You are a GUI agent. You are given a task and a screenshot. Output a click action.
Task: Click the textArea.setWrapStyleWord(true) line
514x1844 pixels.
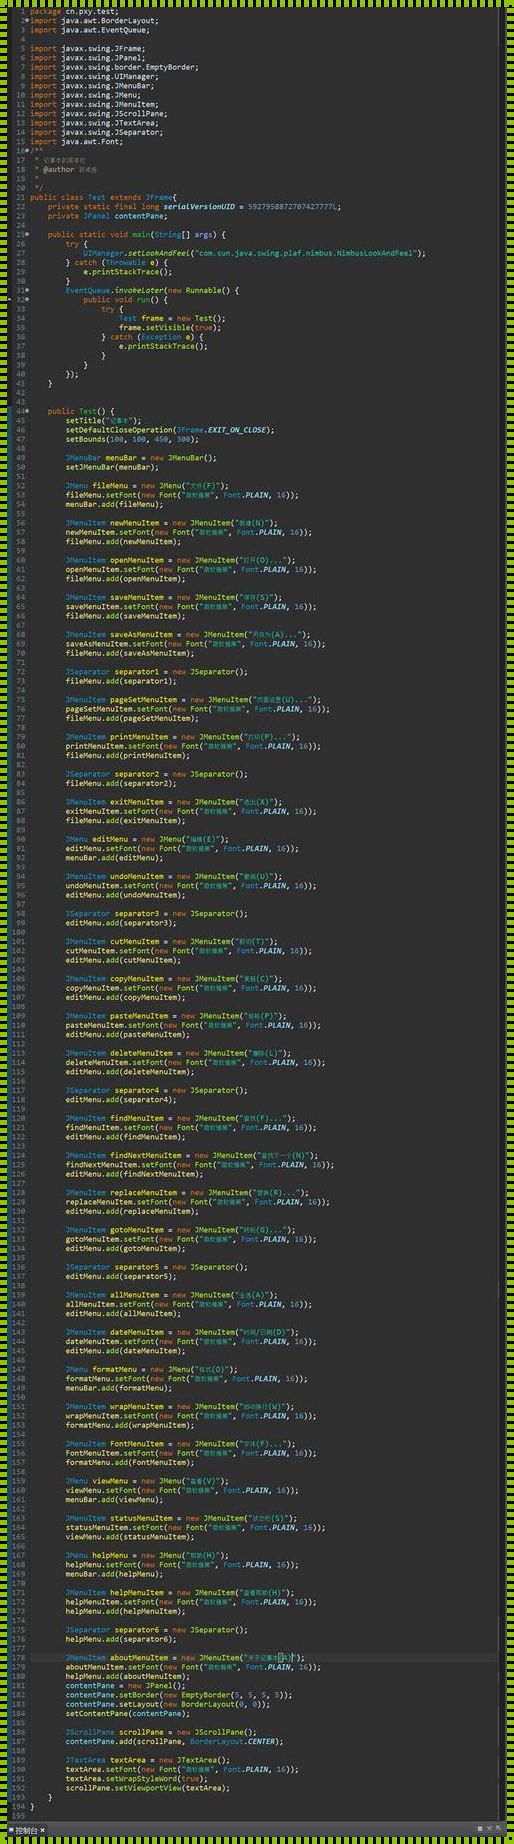134,1778
